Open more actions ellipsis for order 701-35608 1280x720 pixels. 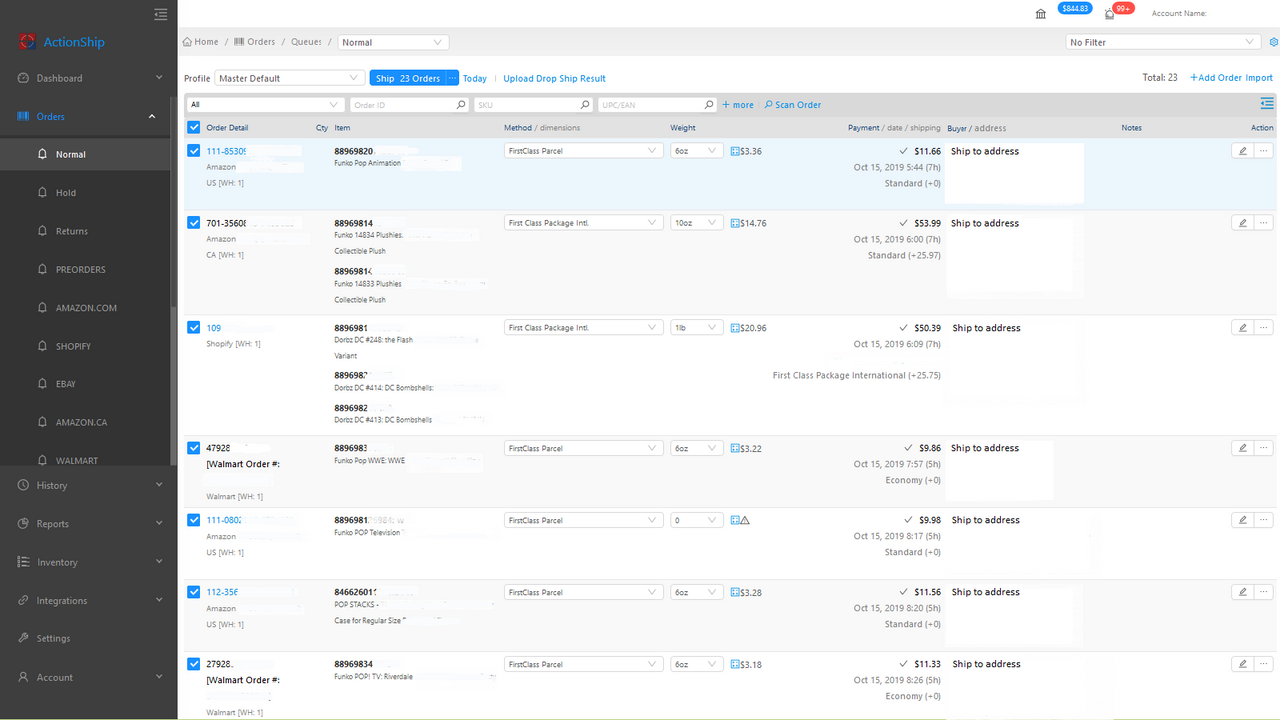click(1262, 222)
